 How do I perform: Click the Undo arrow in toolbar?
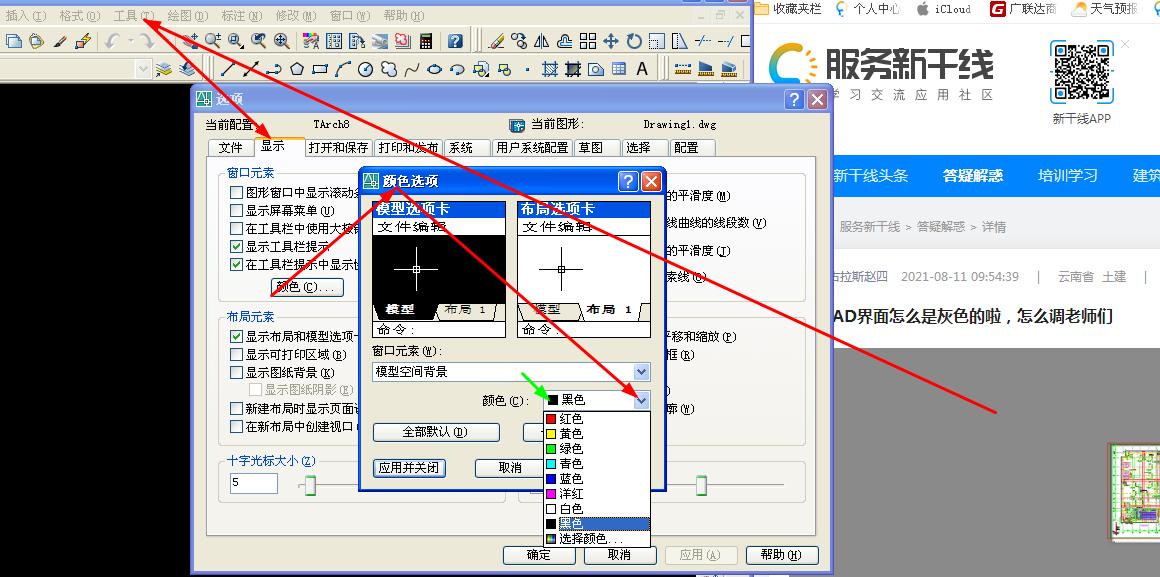click(112, 41)
